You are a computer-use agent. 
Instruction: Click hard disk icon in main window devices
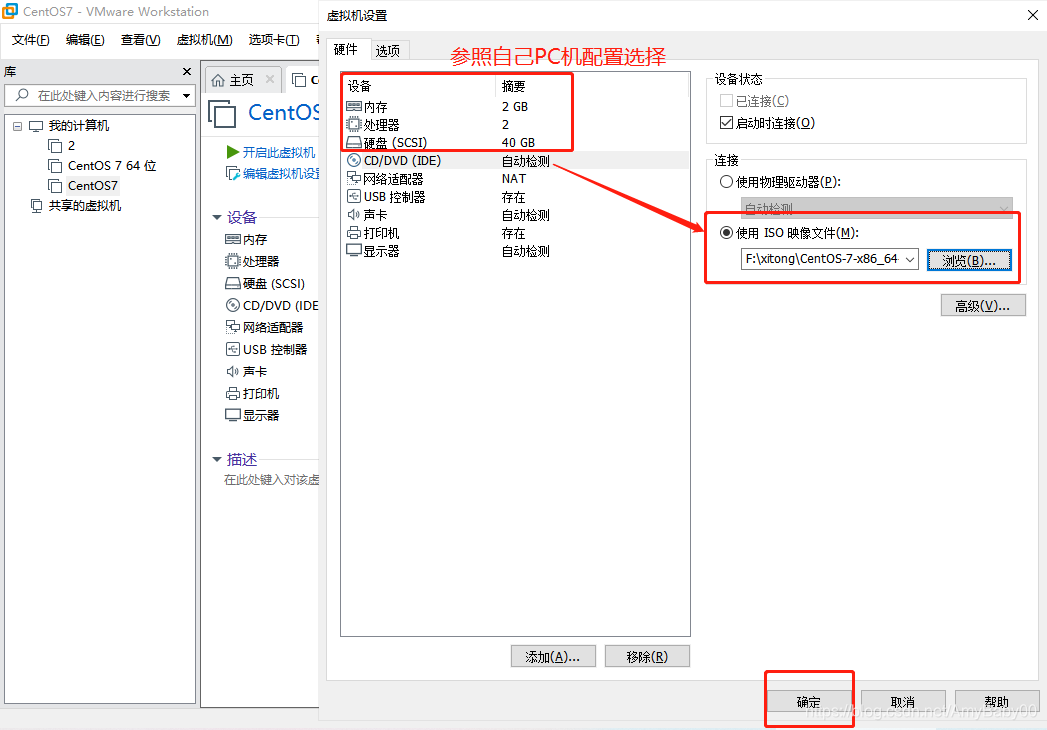(x=233, y=283)
